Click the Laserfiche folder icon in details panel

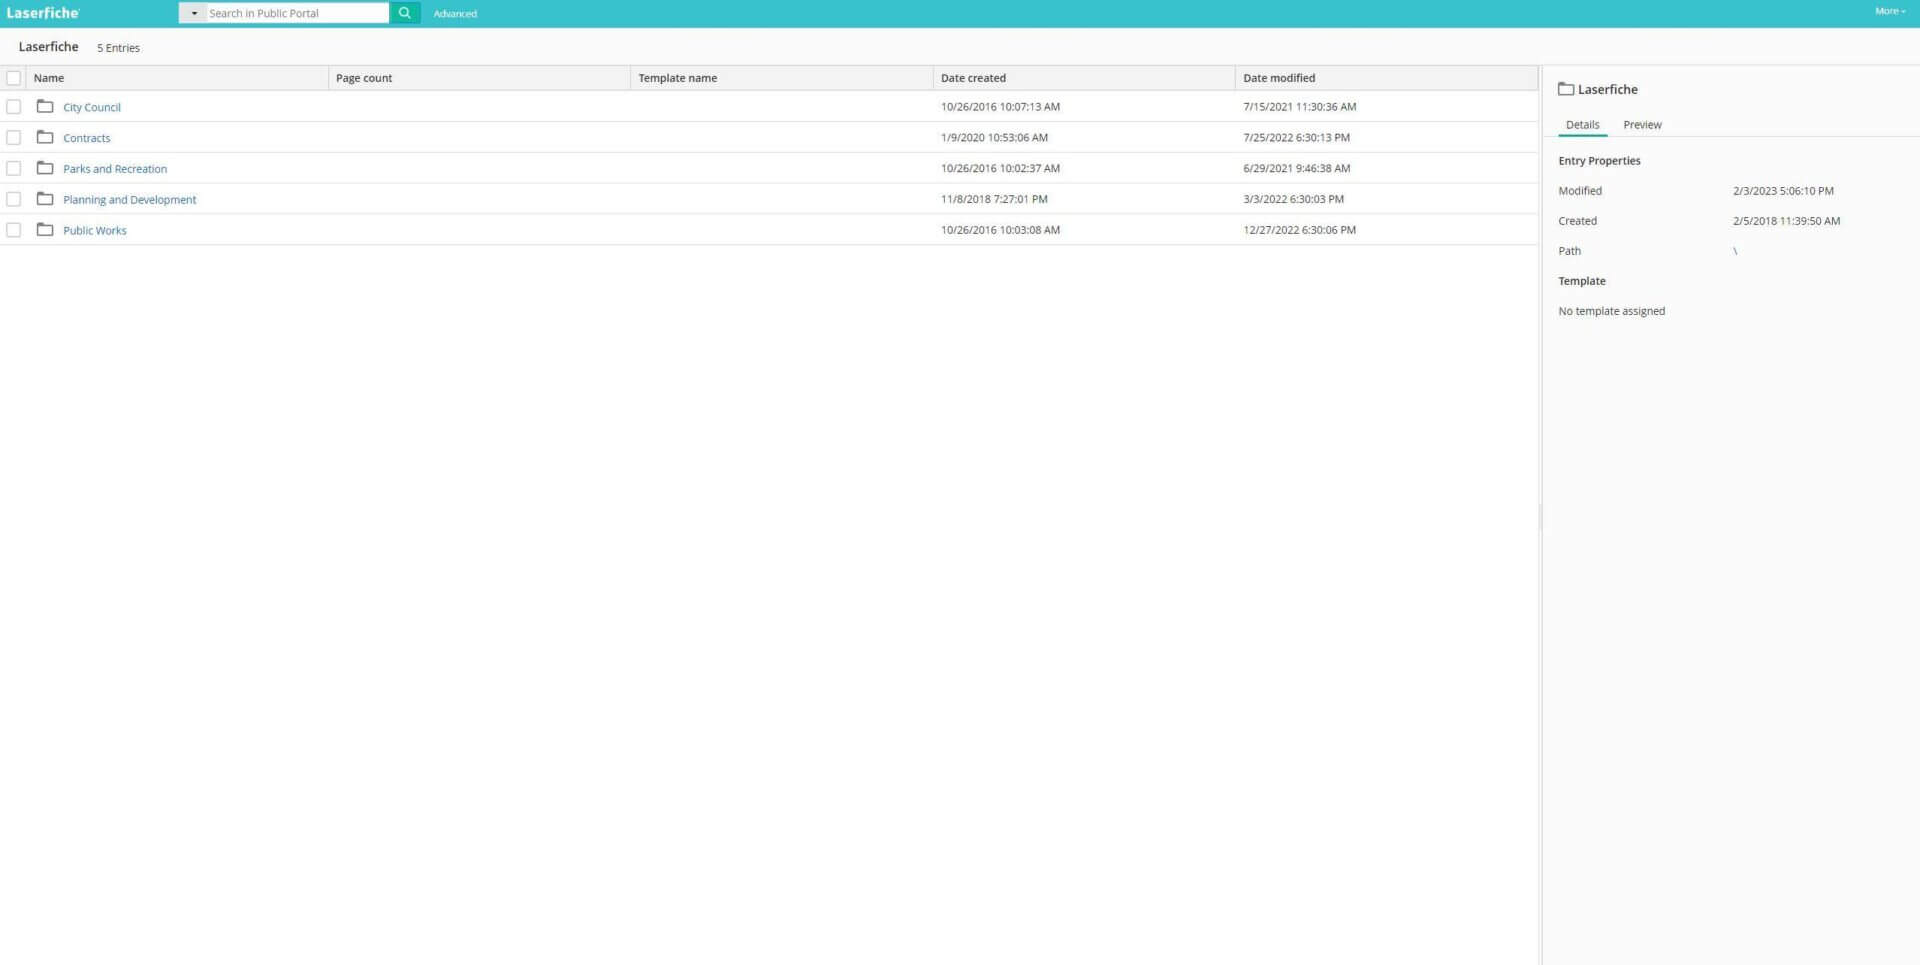tap(1566, 89)
